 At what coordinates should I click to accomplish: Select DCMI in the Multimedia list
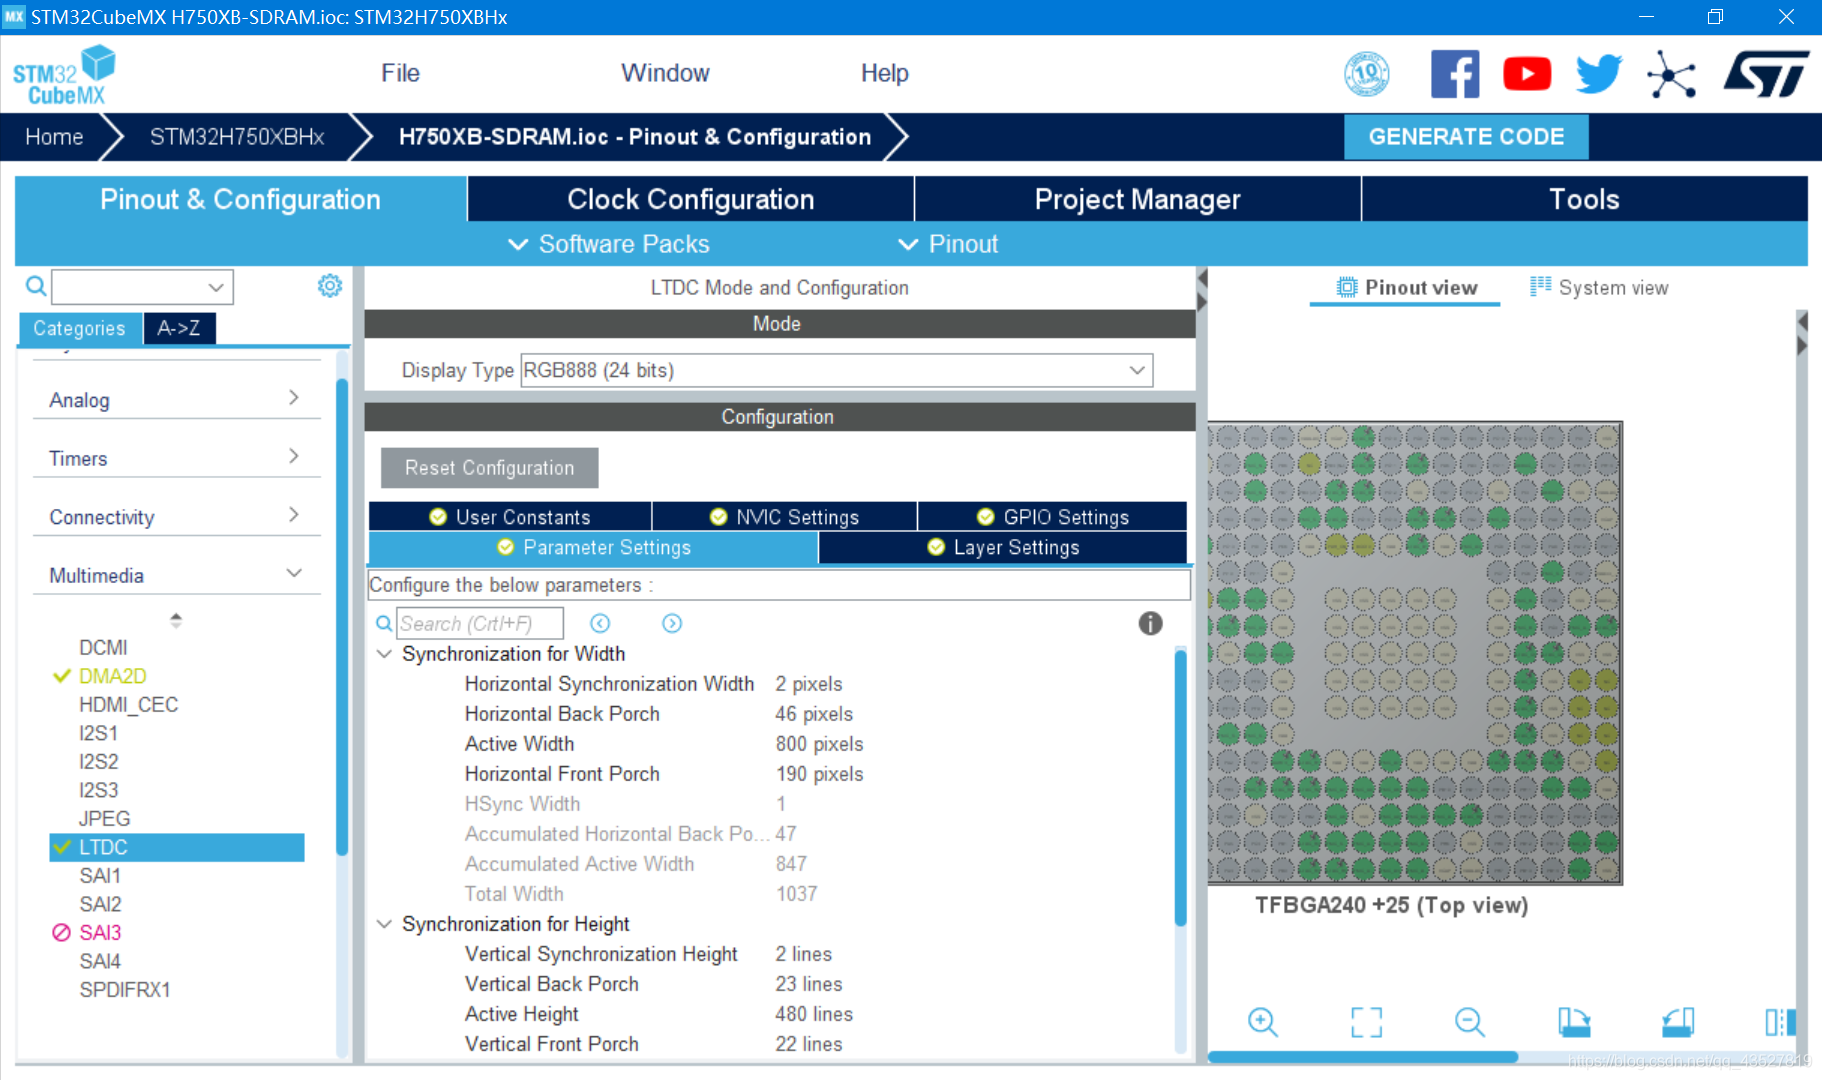tap(103, 648)
